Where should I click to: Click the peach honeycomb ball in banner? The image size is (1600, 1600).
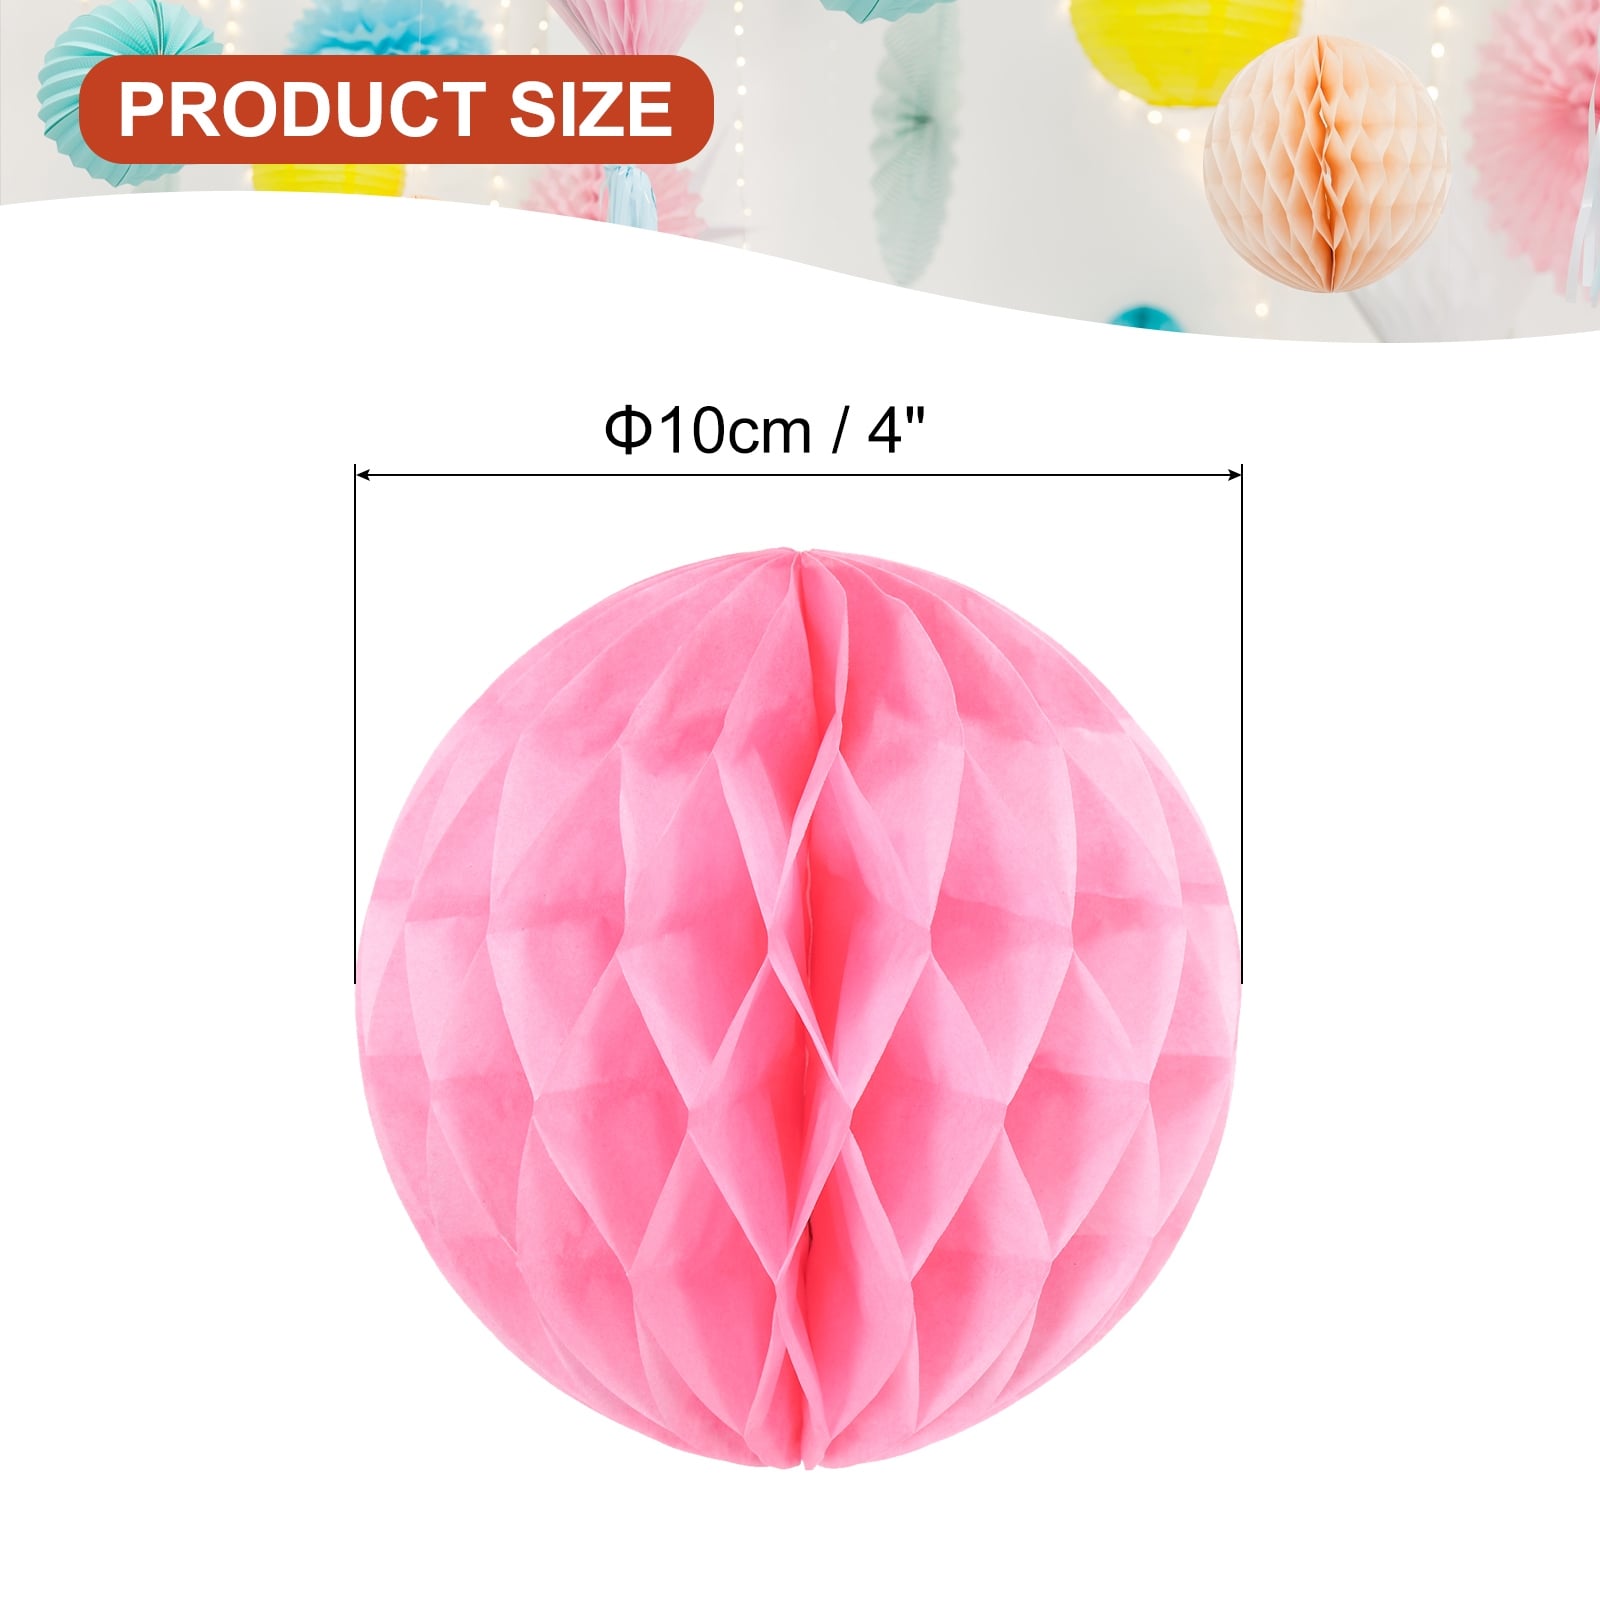[1327, 164]
